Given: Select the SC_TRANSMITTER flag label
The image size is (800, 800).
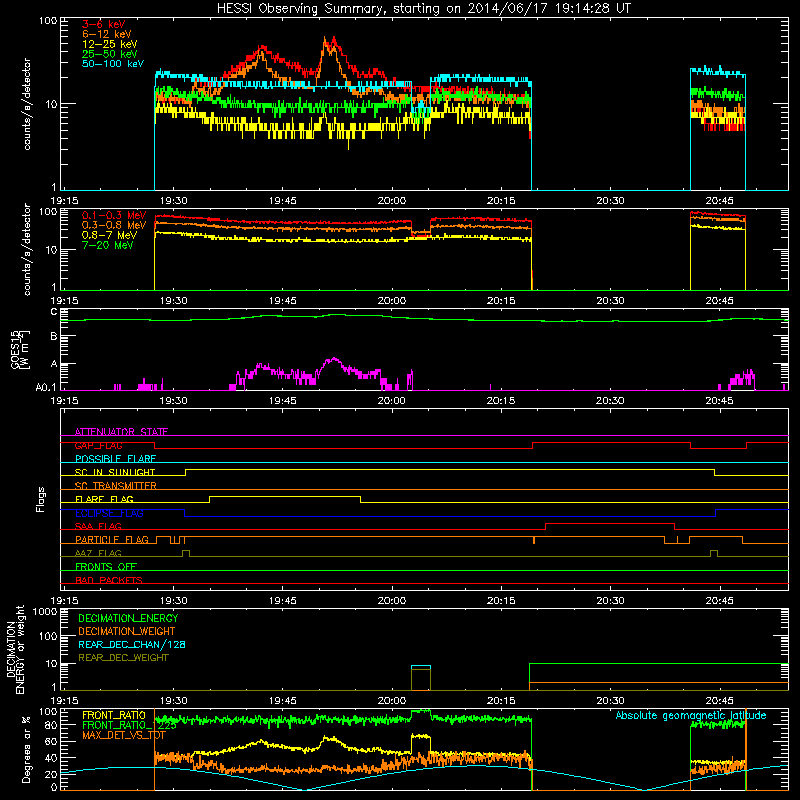Looking at the screenshot, I should pyautogui.click(x=115, y=486).
